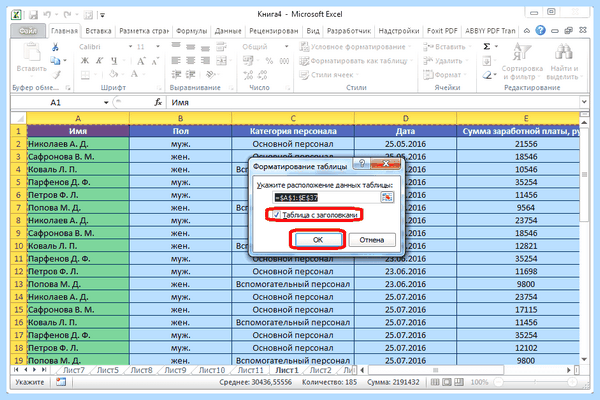
Task: Click the range selector icon in dialog
Action: coord(387,197)
